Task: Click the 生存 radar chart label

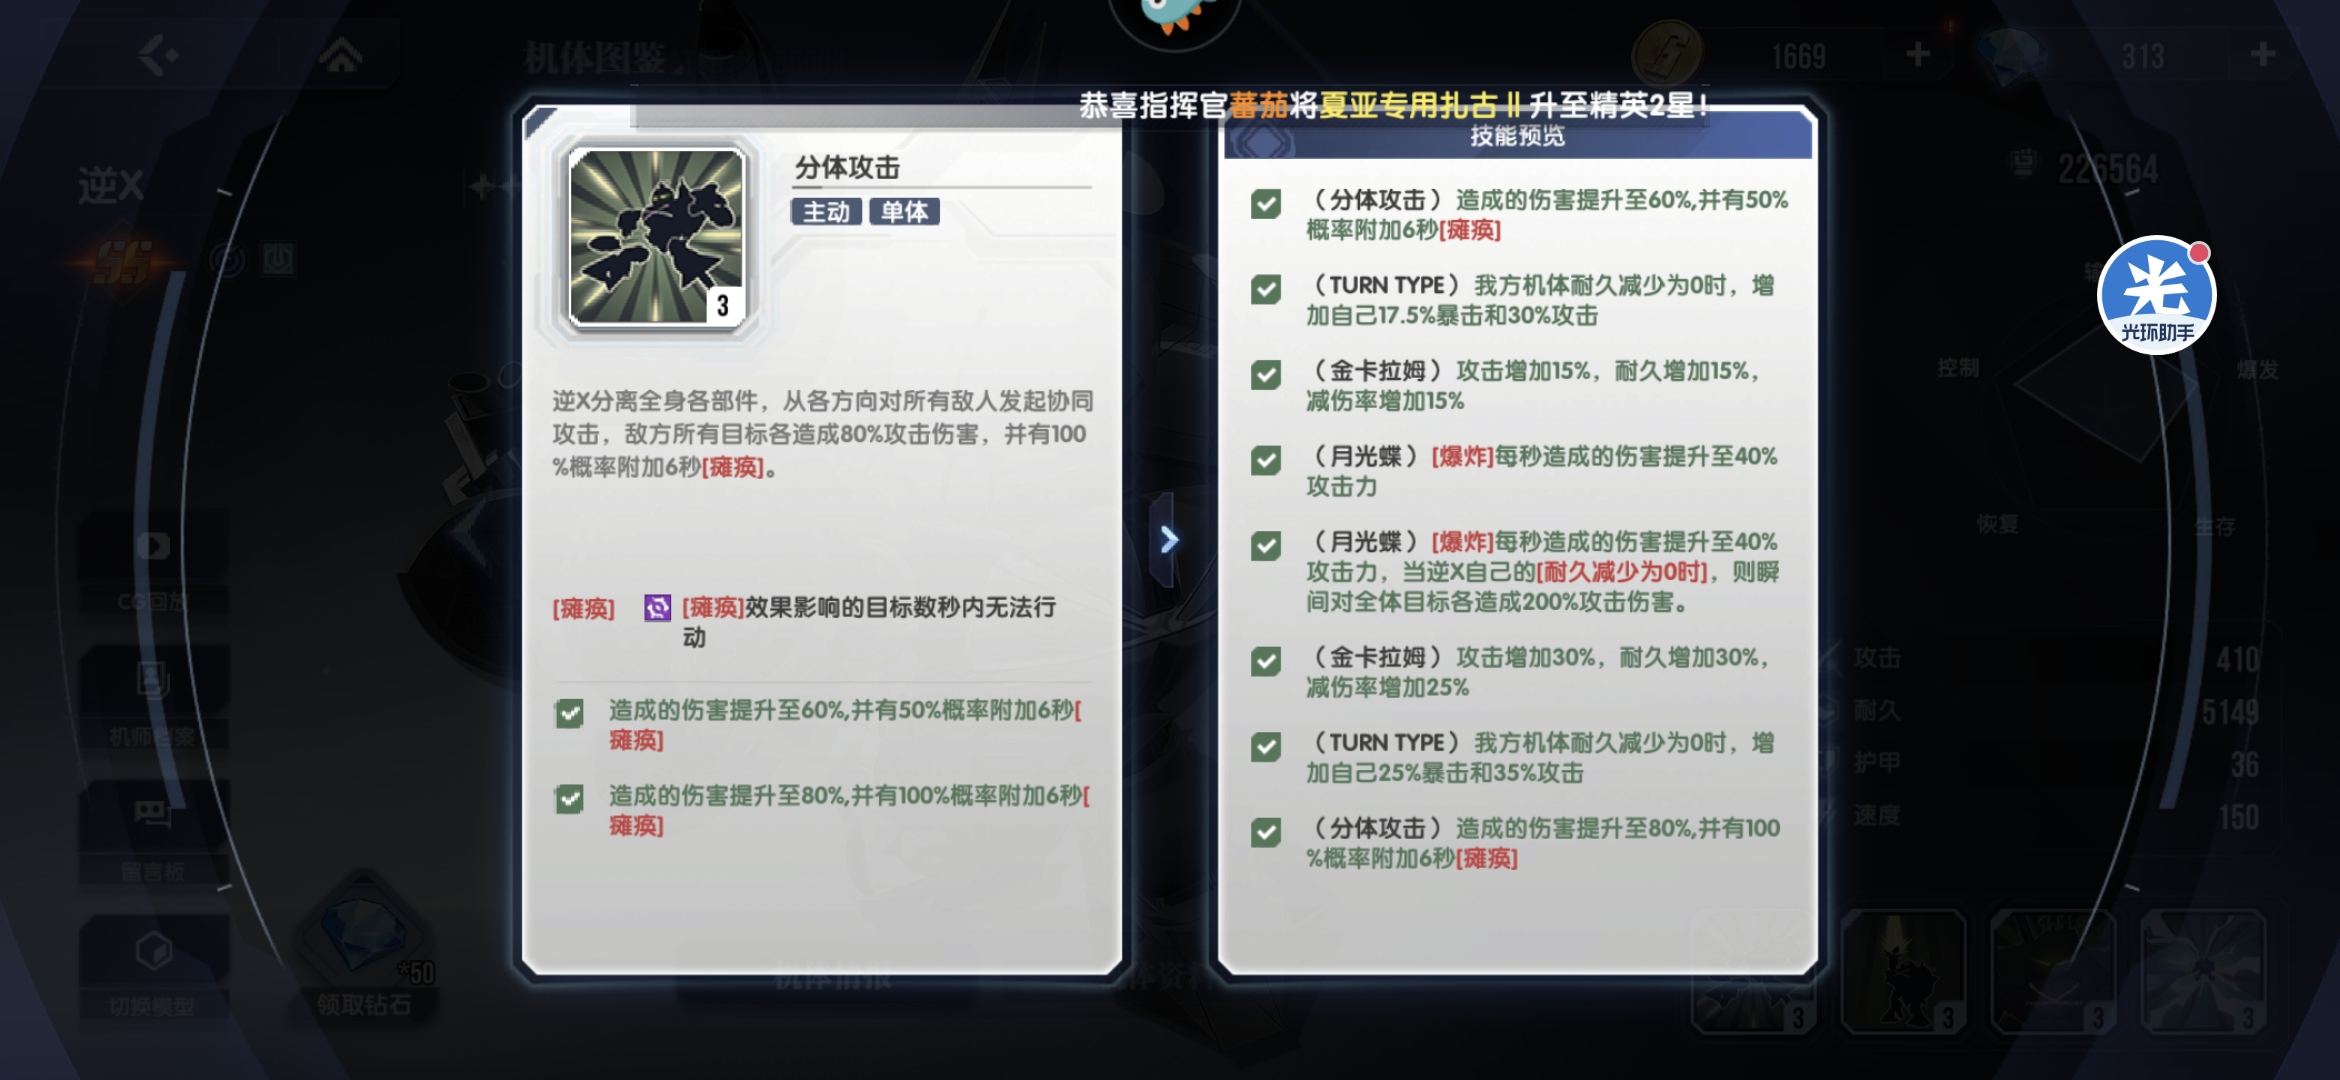Action: (2214, 526)
